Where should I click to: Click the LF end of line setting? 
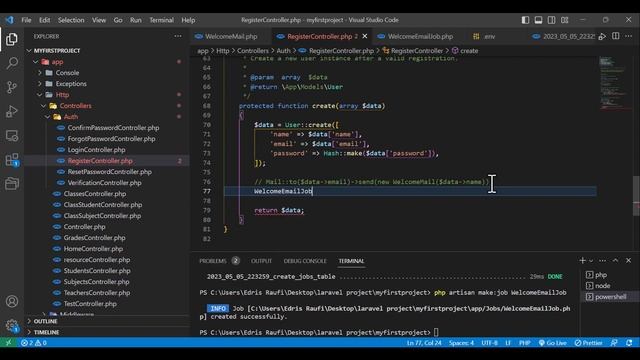[508, 342]
